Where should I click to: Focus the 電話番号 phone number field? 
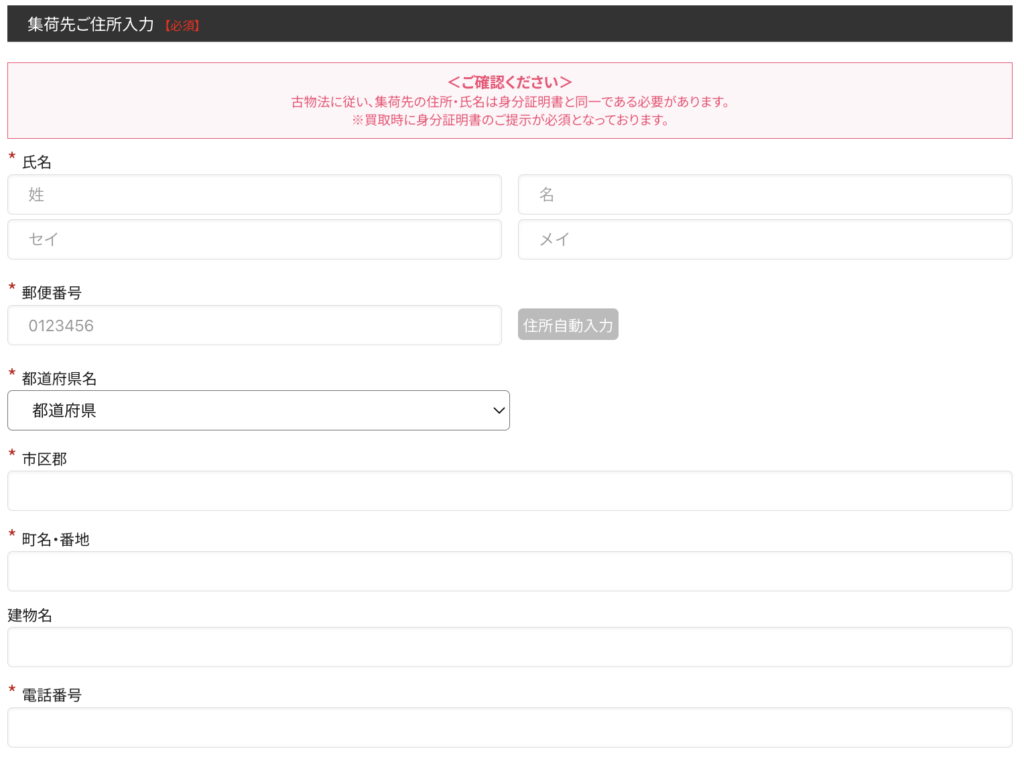509,728
